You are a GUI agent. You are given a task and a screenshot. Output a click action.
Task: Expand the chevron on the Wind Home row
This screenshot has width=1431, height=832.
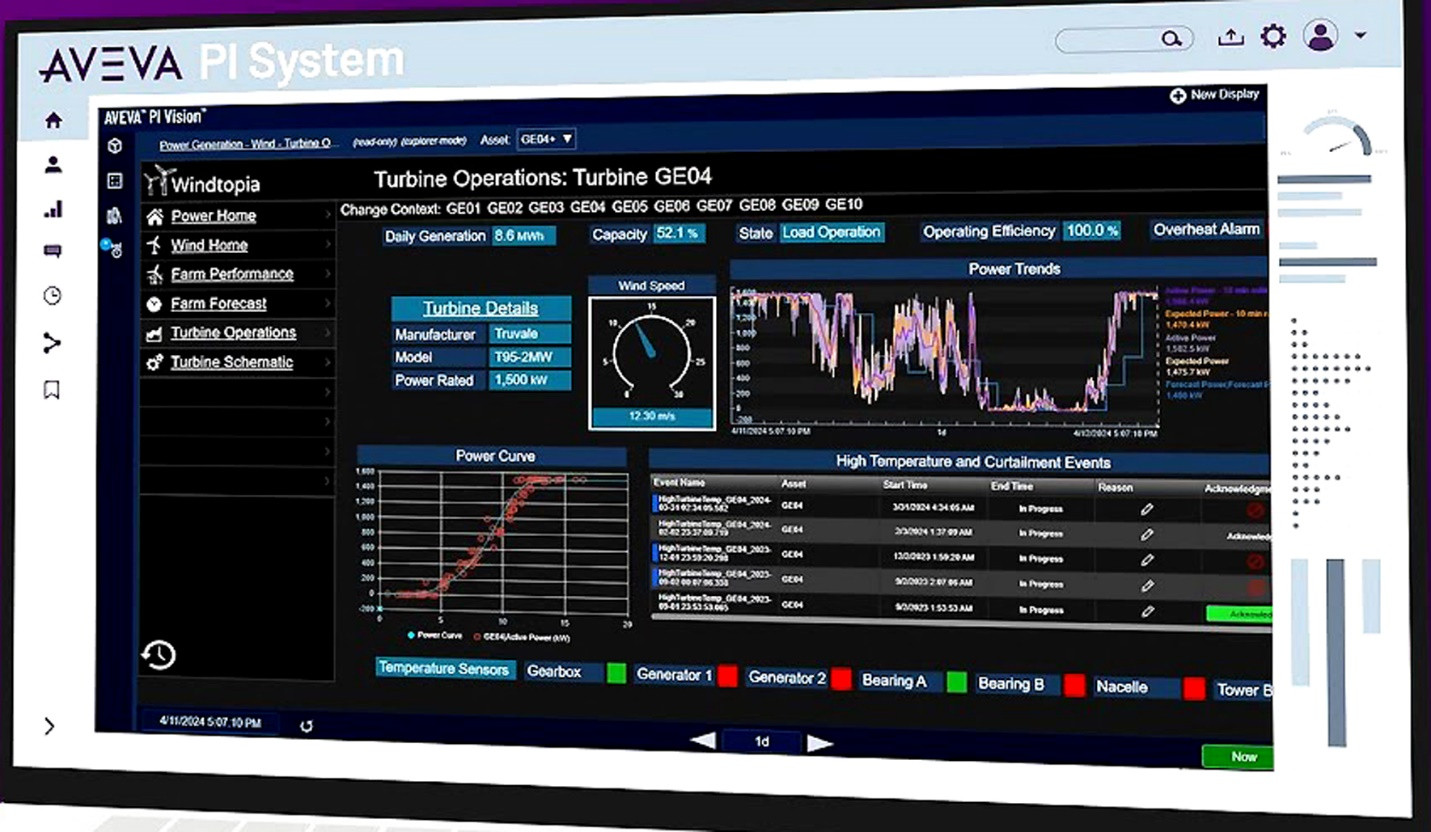327,244
